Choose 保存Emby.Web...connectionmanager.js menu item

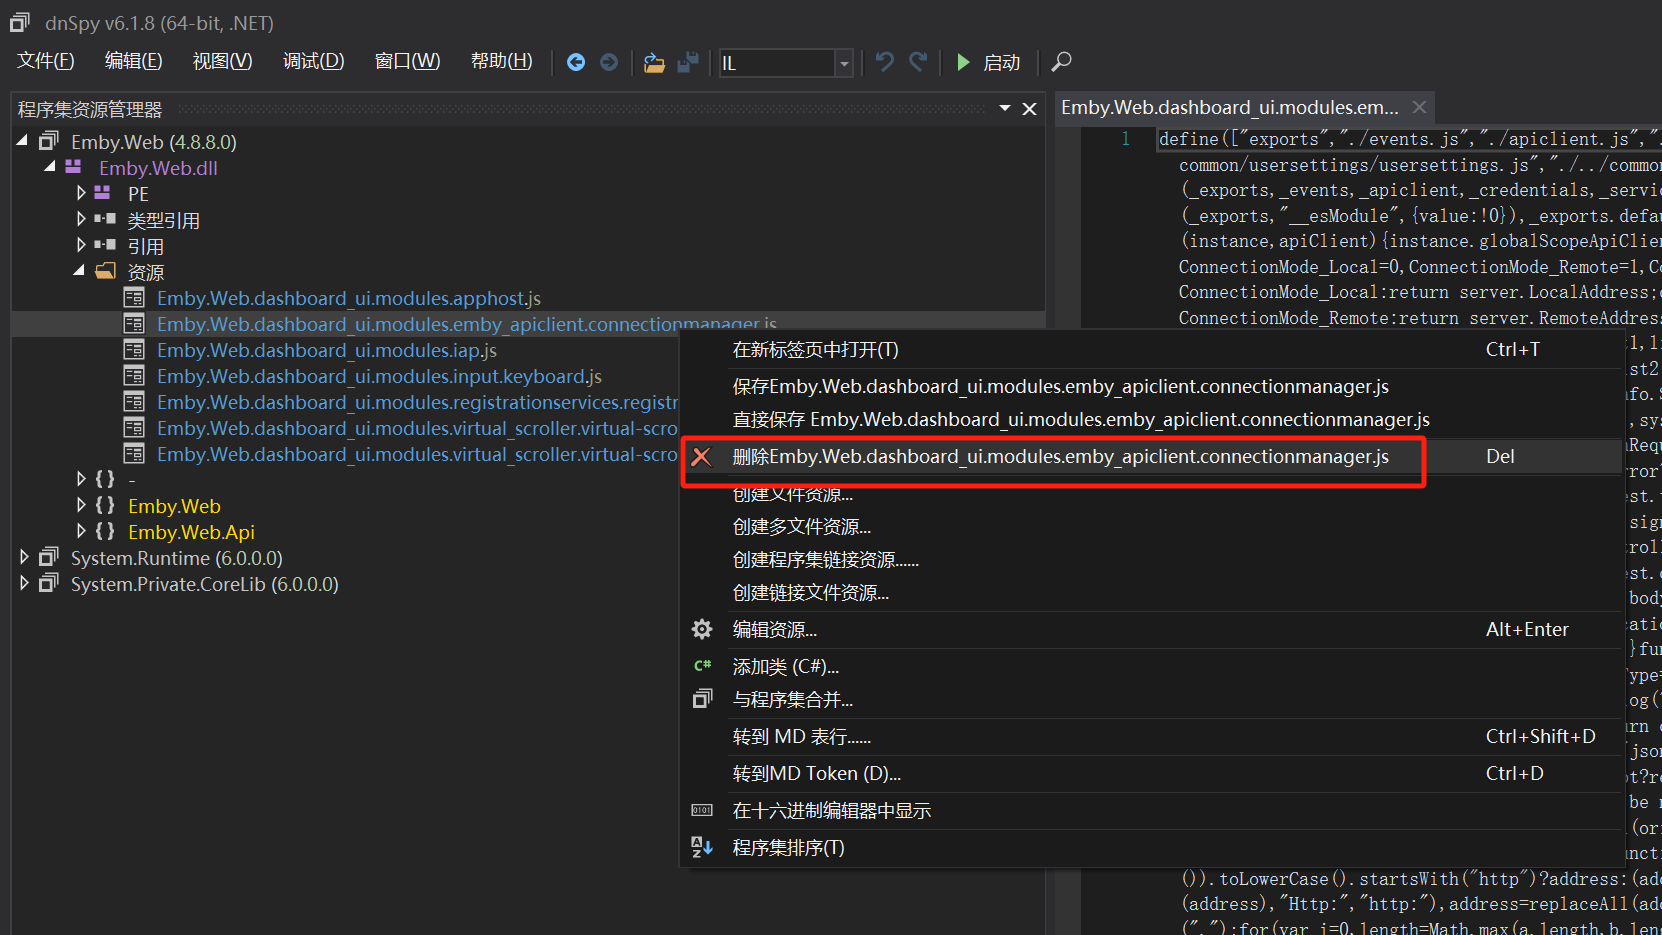(1152, 386)
